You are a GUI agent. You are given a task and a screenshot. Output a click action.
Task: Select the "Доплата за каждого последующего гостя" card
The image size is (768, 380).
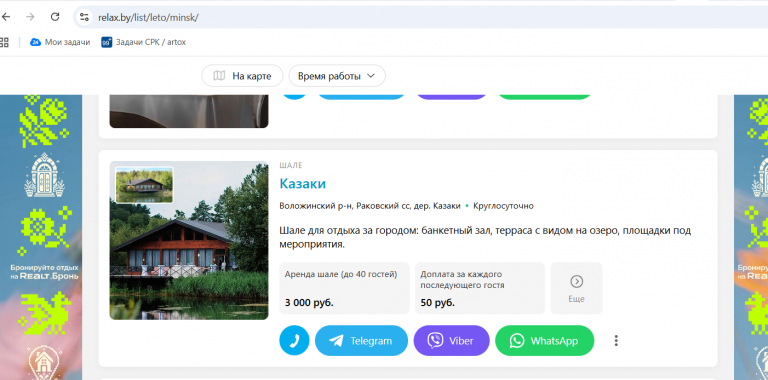point(480,288)
